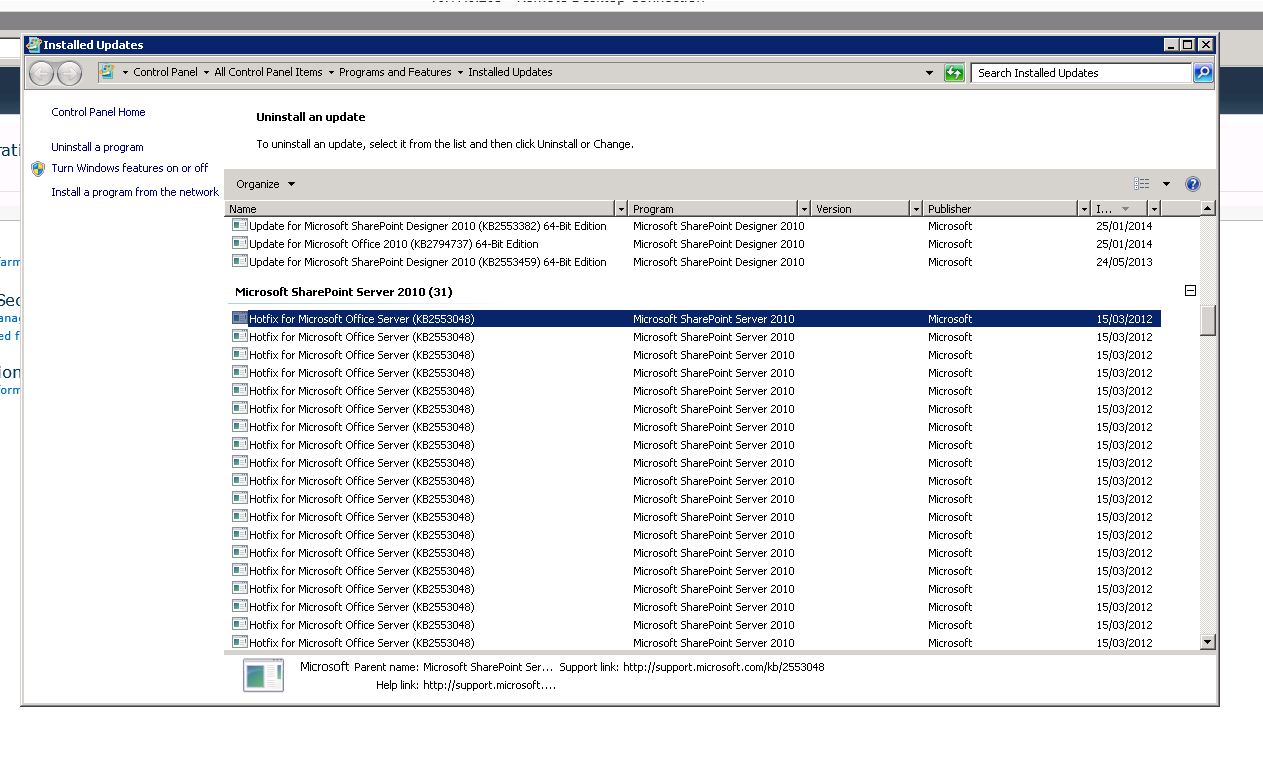Click the icon of the KB2553459 update row
The height and width of the screenshot is (766, 1263).
point(240,262)
